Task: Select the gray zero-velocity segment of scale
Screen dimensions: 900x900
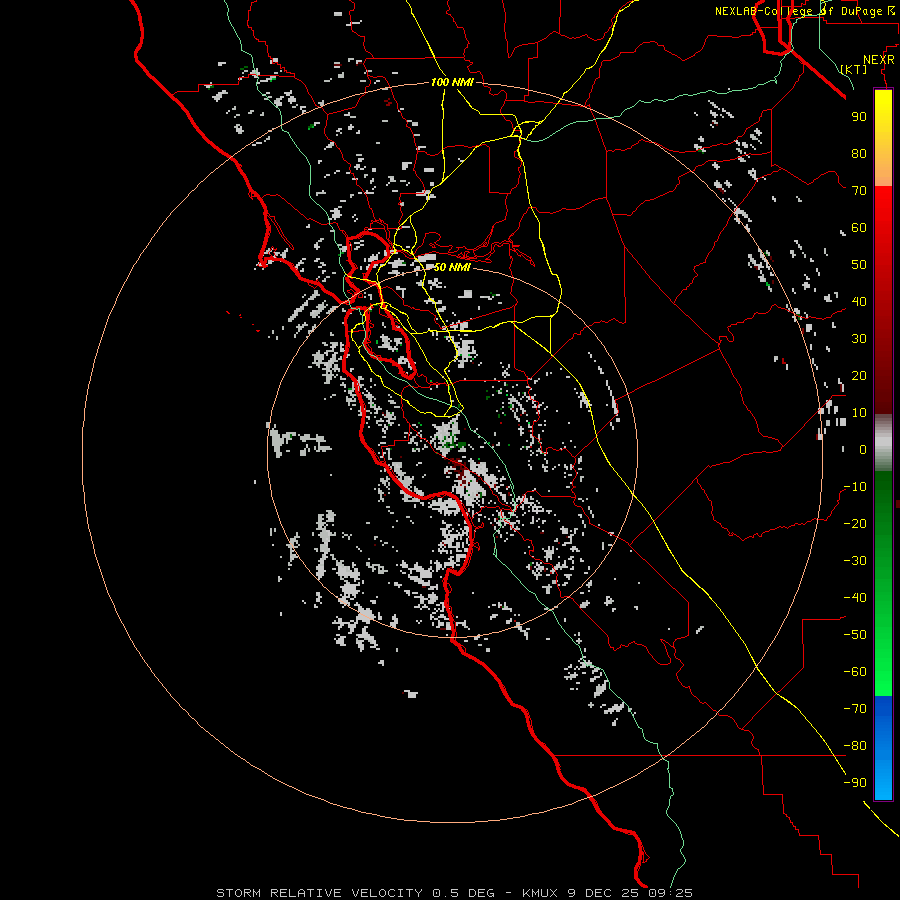Action: point(883,443)
